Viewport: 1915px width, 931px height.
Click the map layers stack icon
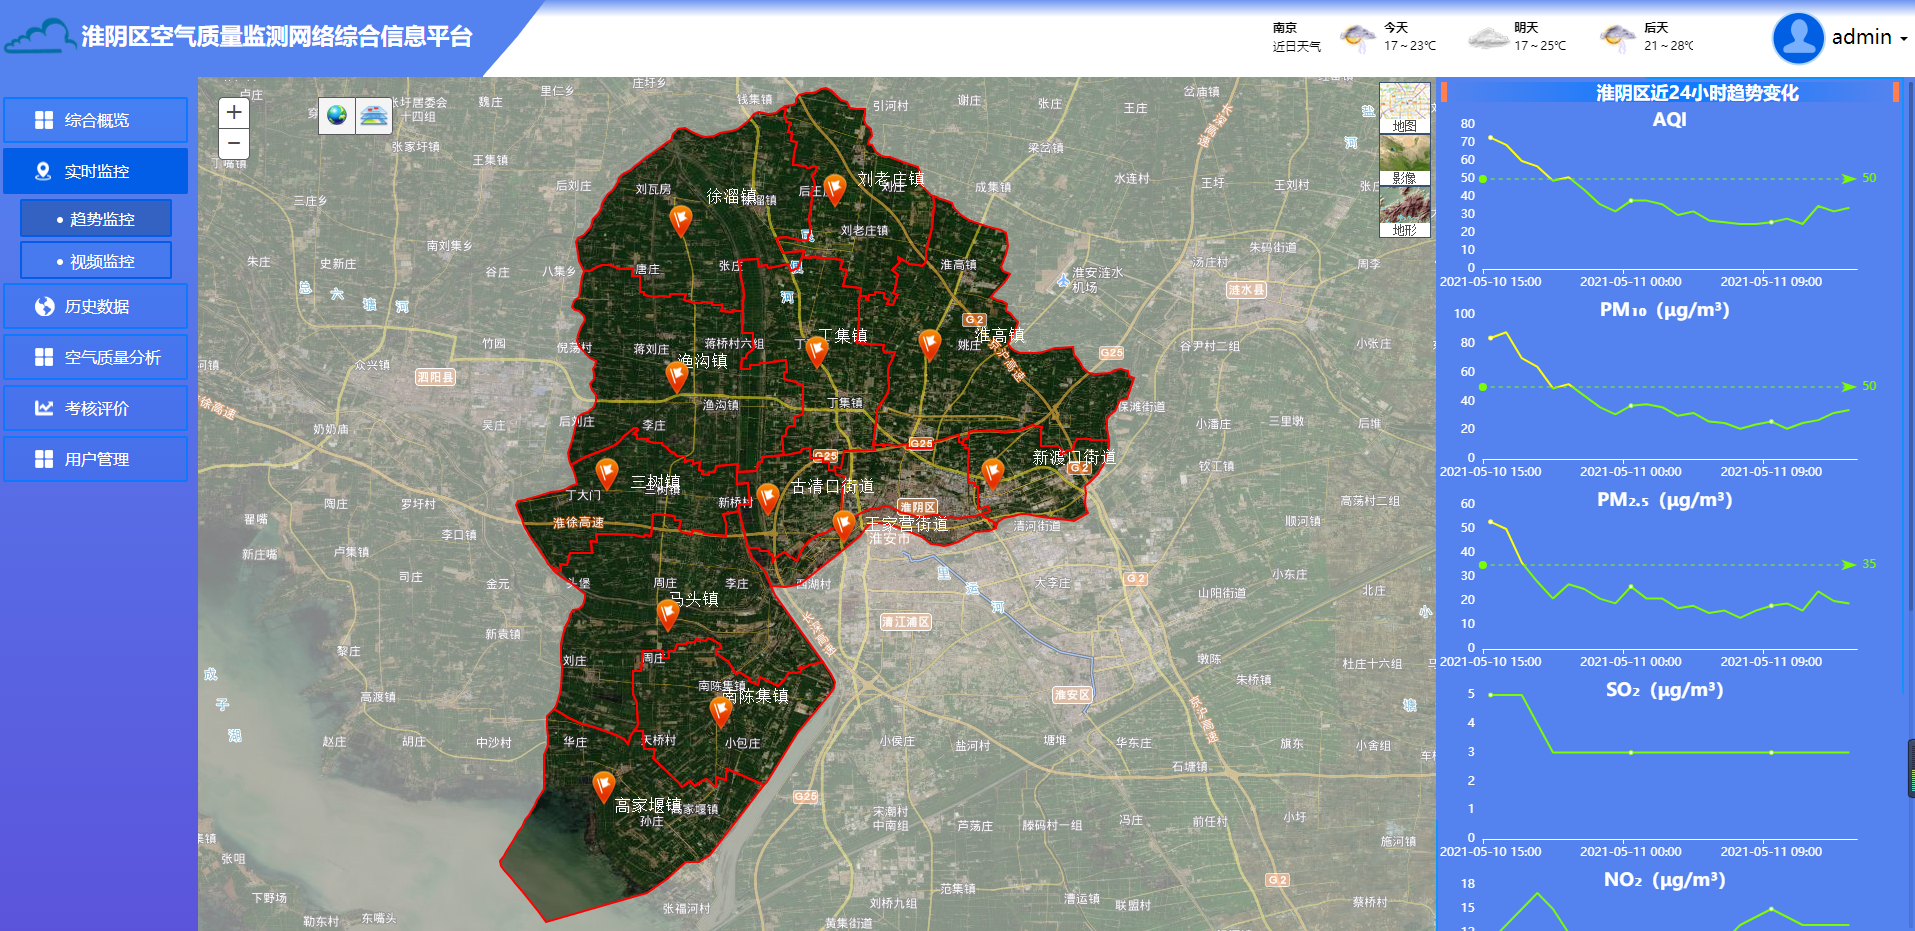click(x=374, y=116)
